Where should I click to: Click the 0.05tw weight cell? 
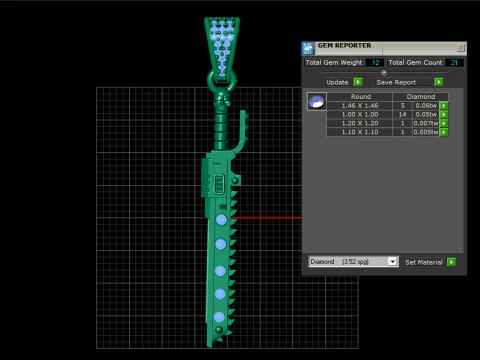[426, 114]
